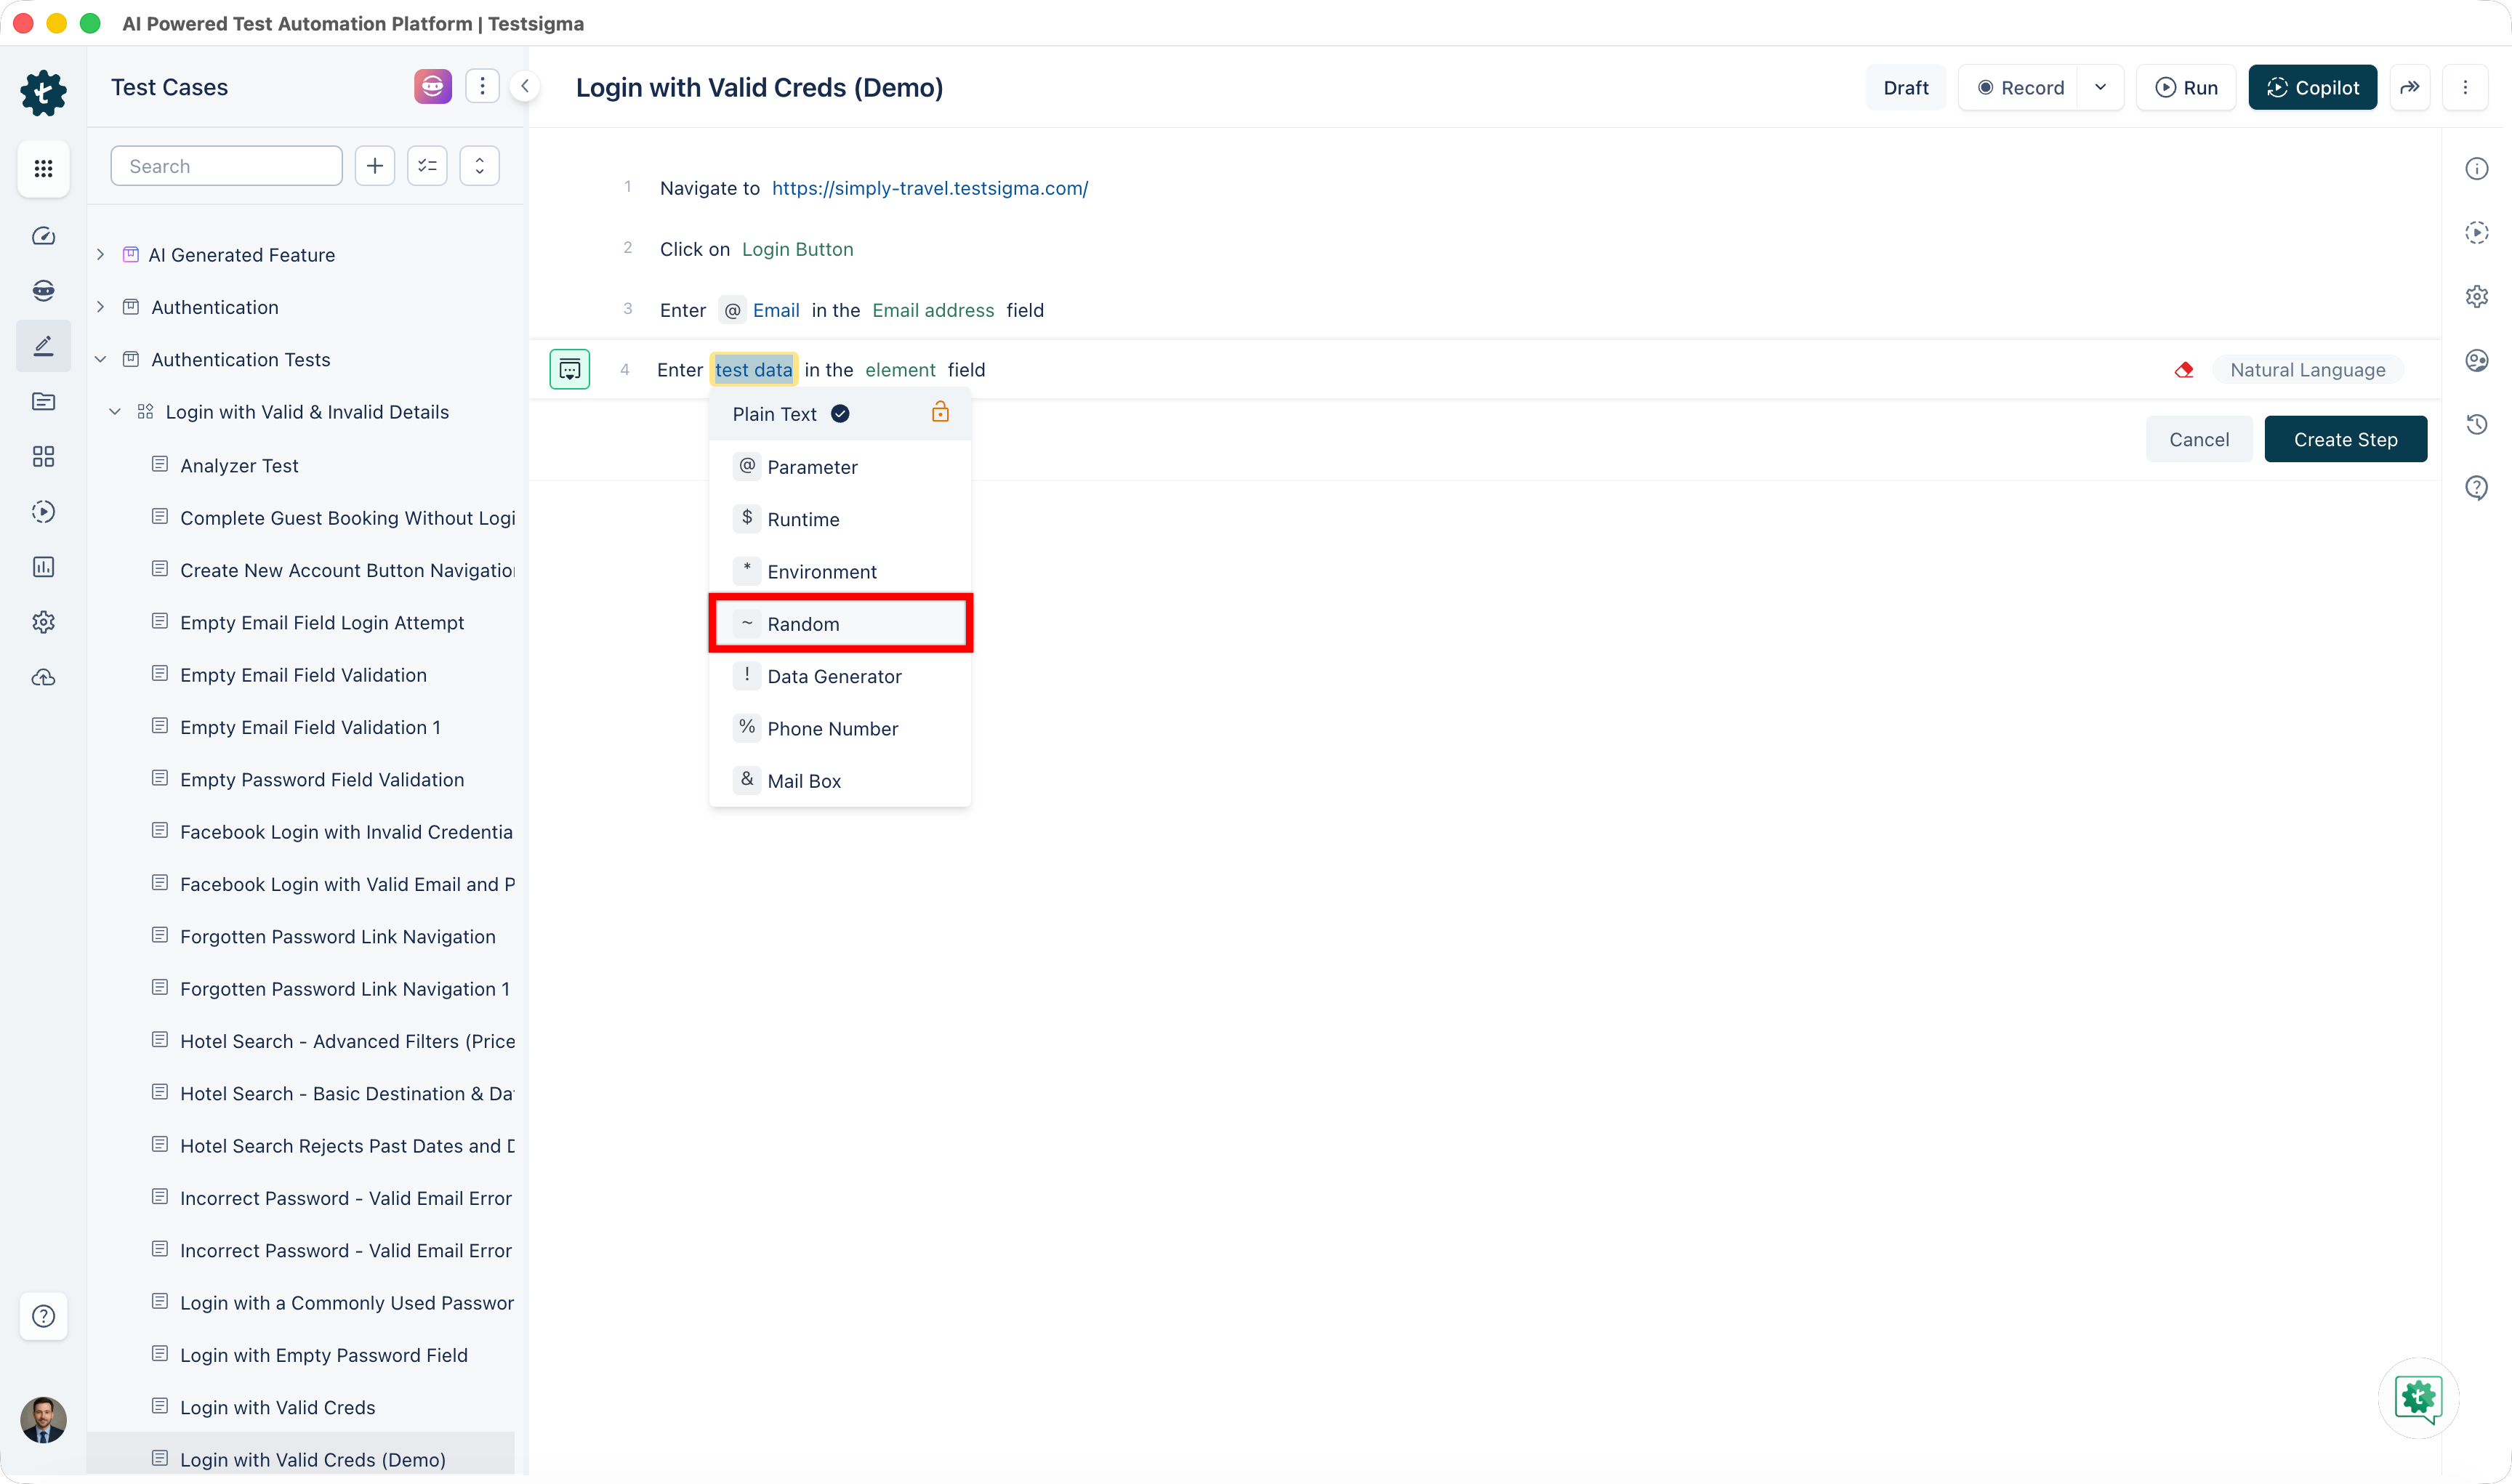
Task: Click the share arrow icon next to the Copilot button
Action: (x=2410, y=87)
